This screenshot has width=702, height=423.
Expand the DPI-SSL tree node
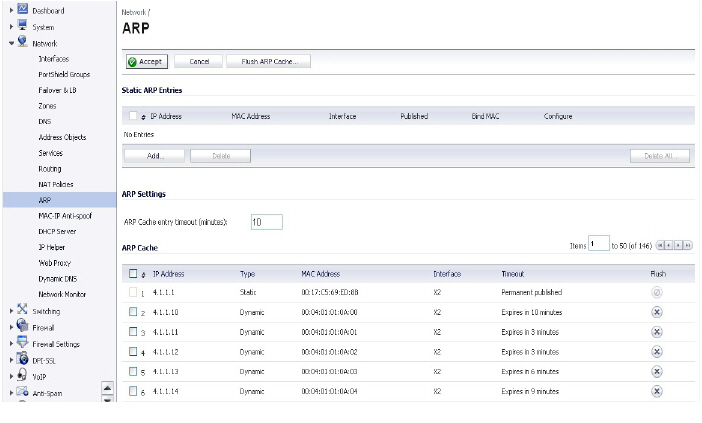[x=12, y=360]
